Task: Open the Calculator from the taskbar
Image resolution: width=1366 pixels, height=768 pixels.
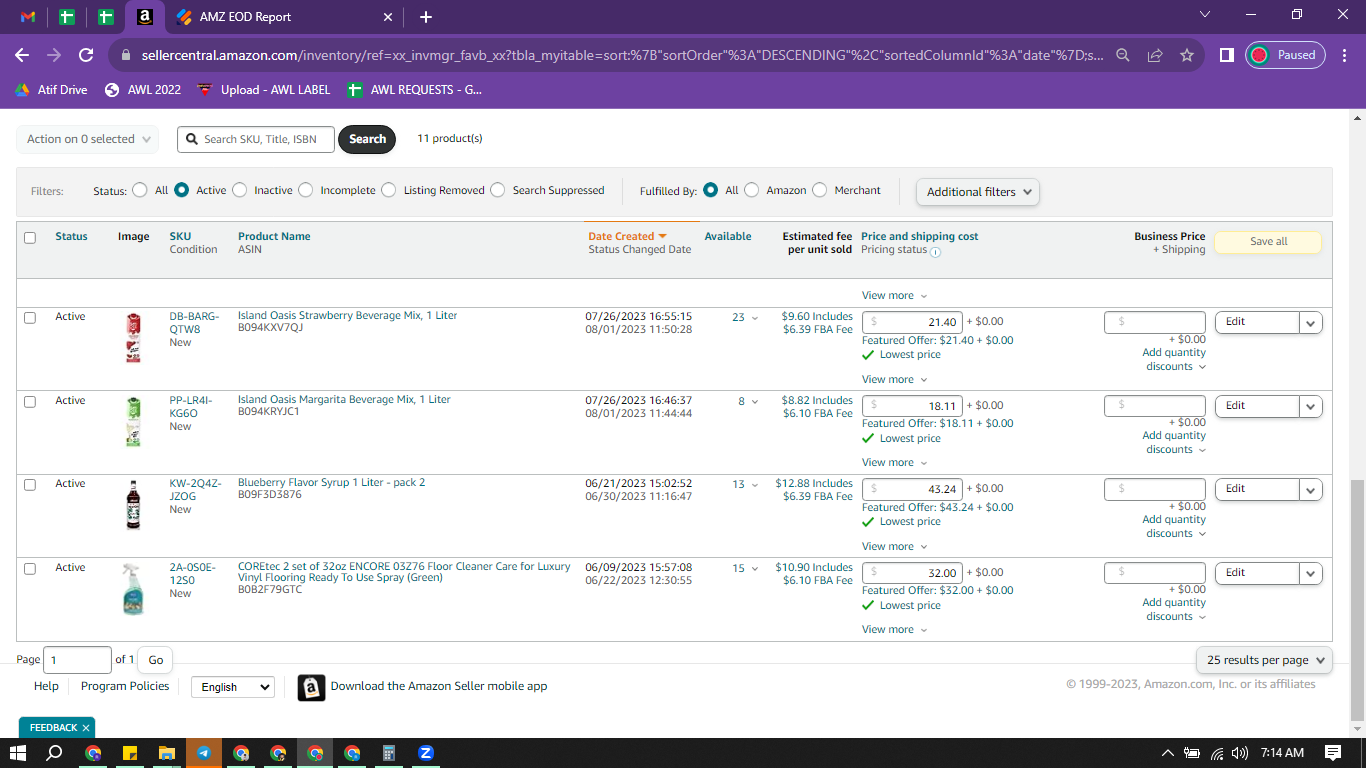Action: point(389,753)
